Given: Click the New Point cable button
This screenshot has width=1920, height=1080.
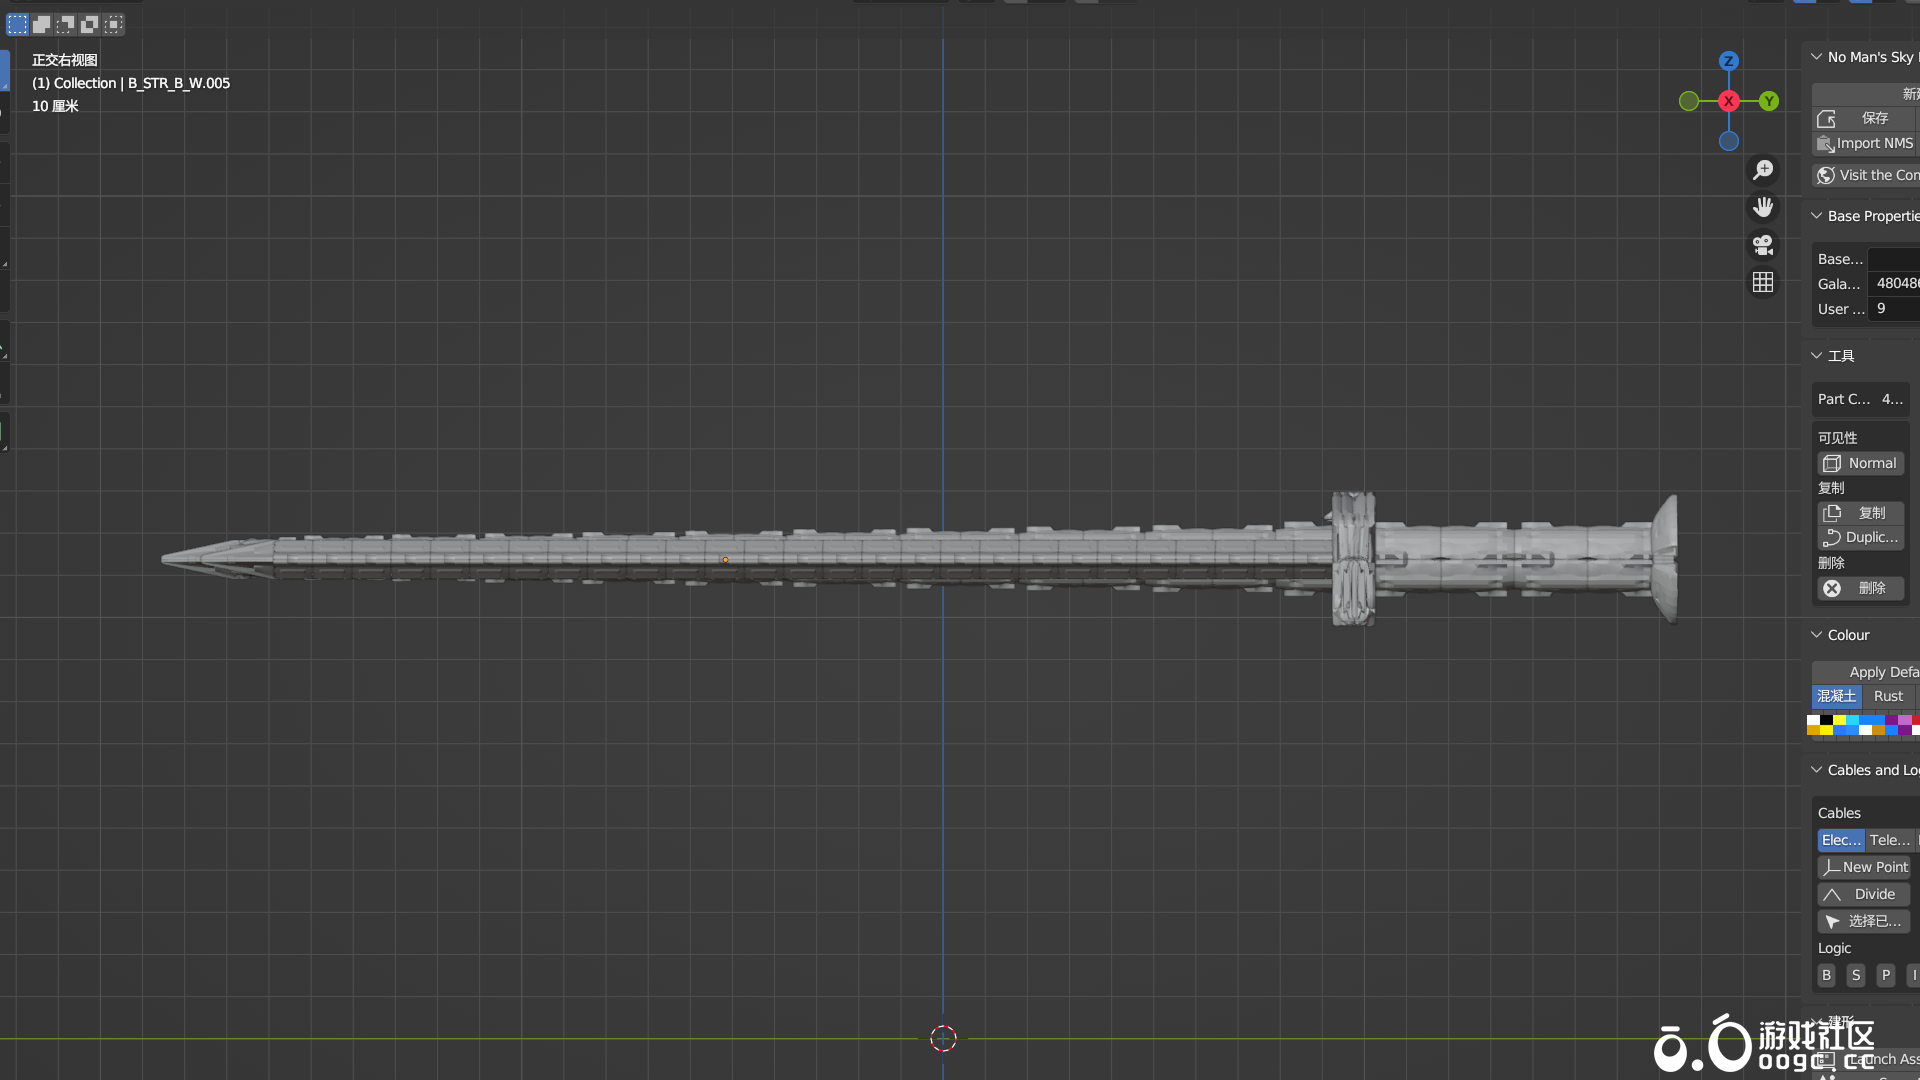Looking at the screenshot, I should point(1864,867).
